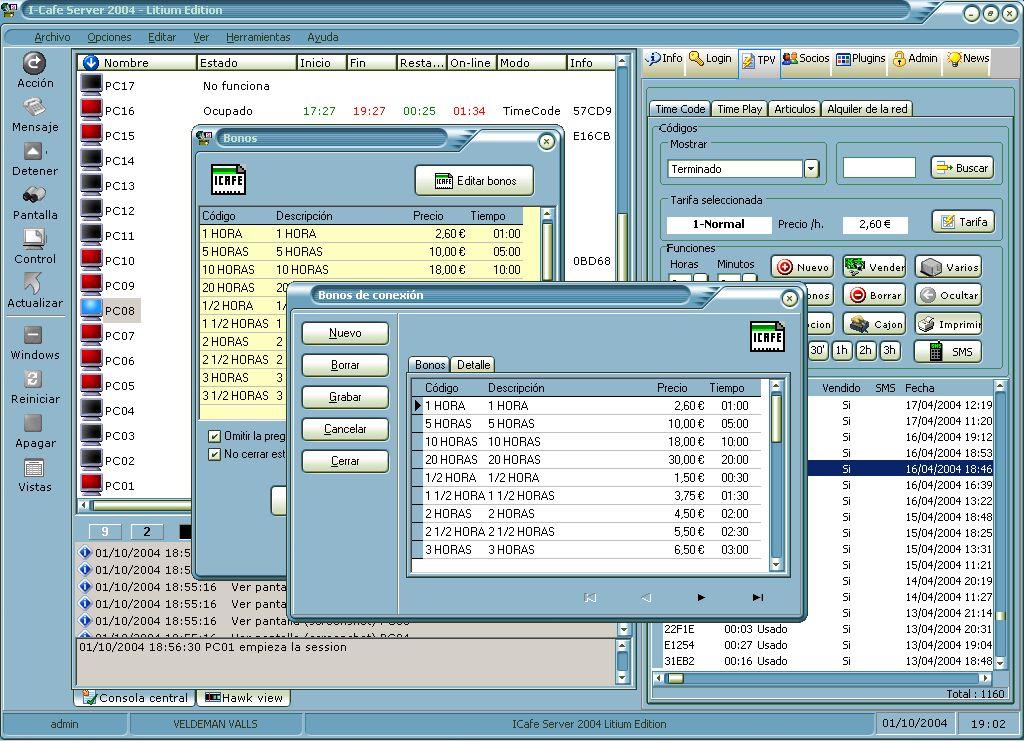Click the Bonos window list scrollbar
Screen dimensions: 1024x742
point(547,245)
